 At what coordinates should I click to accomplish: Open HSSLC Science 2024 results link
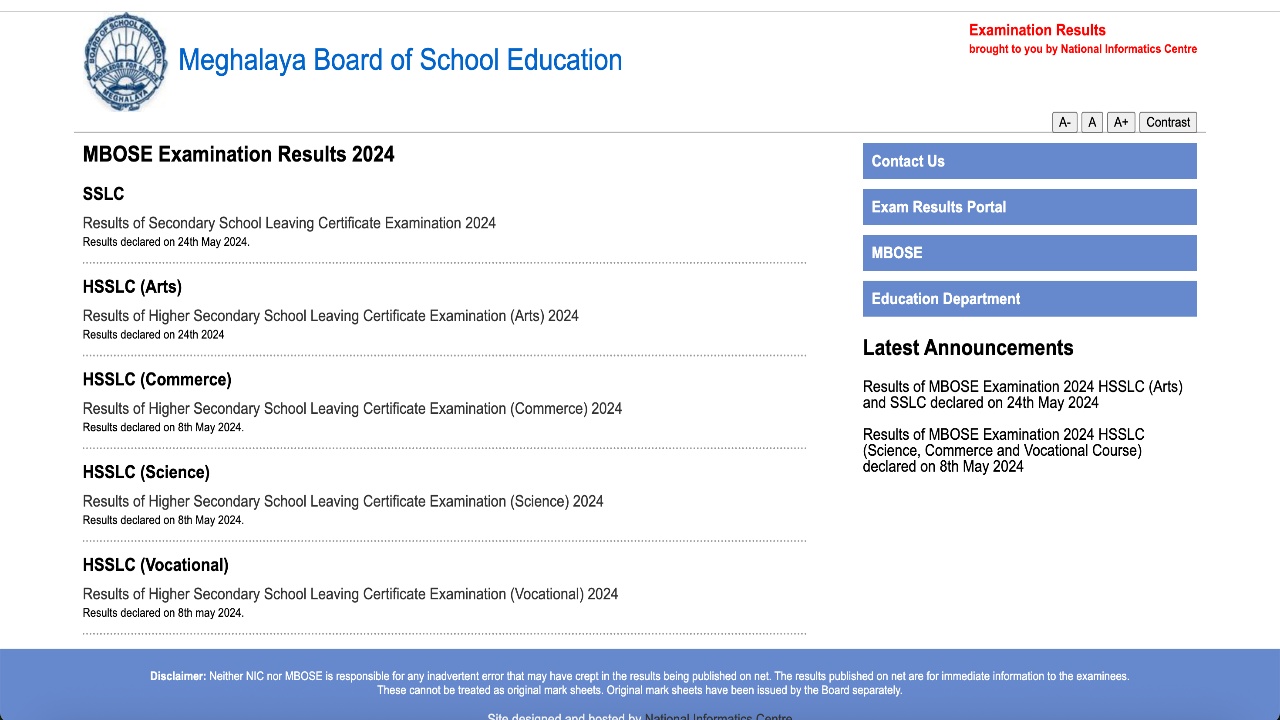[343, 502]
